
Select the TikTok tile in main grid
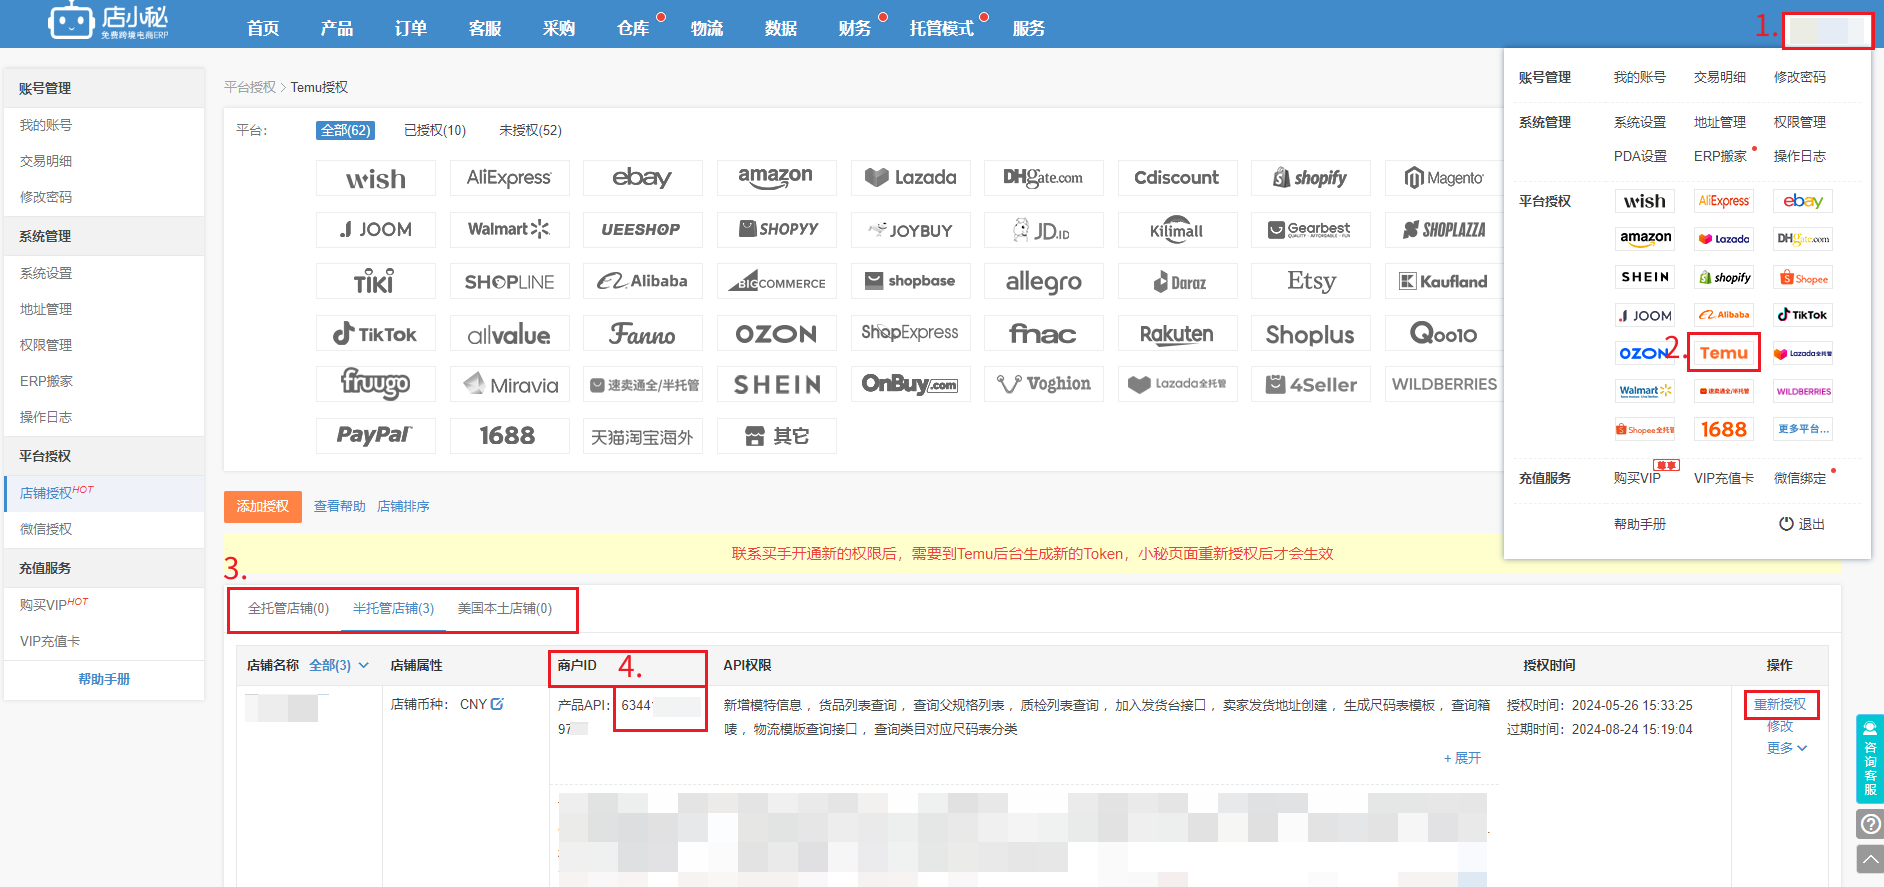[376, 334]
